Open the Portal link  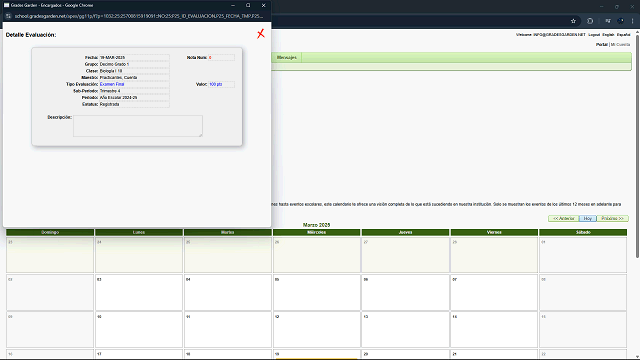tap(602, 44)
